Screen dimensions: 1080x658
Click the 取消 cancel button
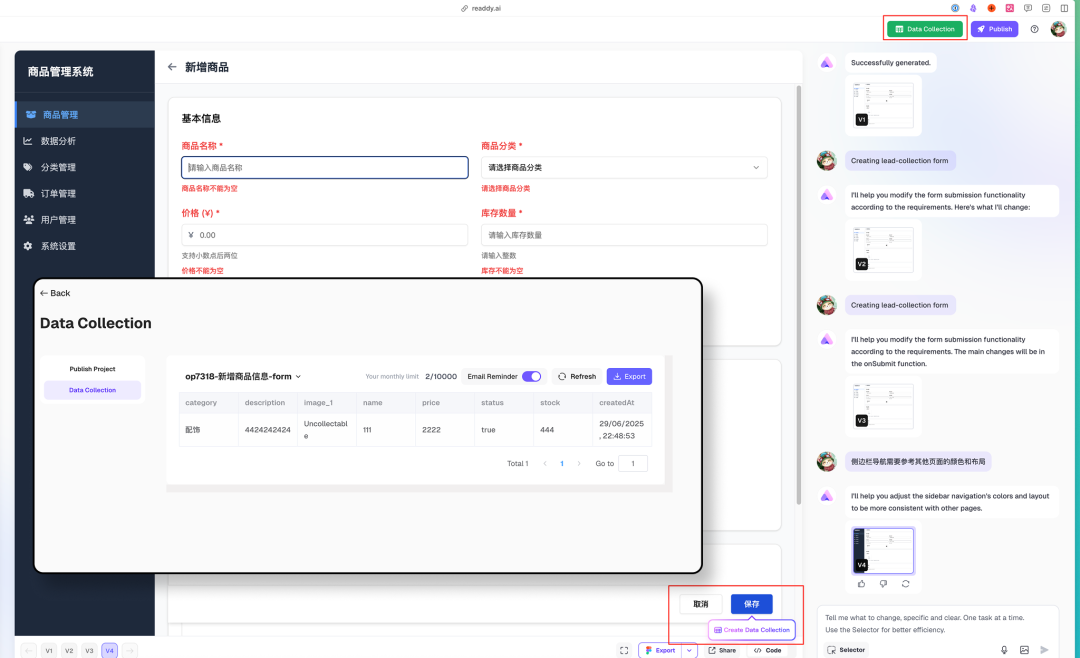click(700, 604)
